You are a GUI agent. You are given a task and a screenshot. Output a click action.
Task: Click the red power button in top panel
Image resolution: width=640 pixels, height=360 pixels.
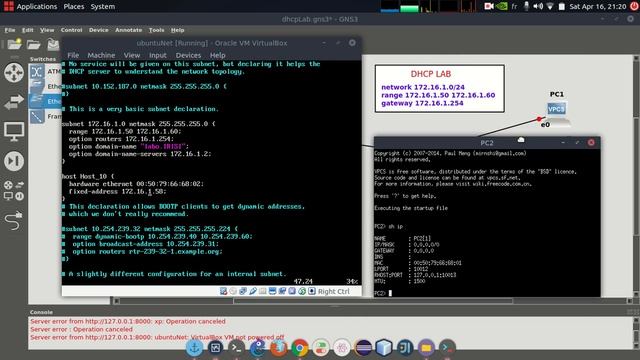click(634, 6)
